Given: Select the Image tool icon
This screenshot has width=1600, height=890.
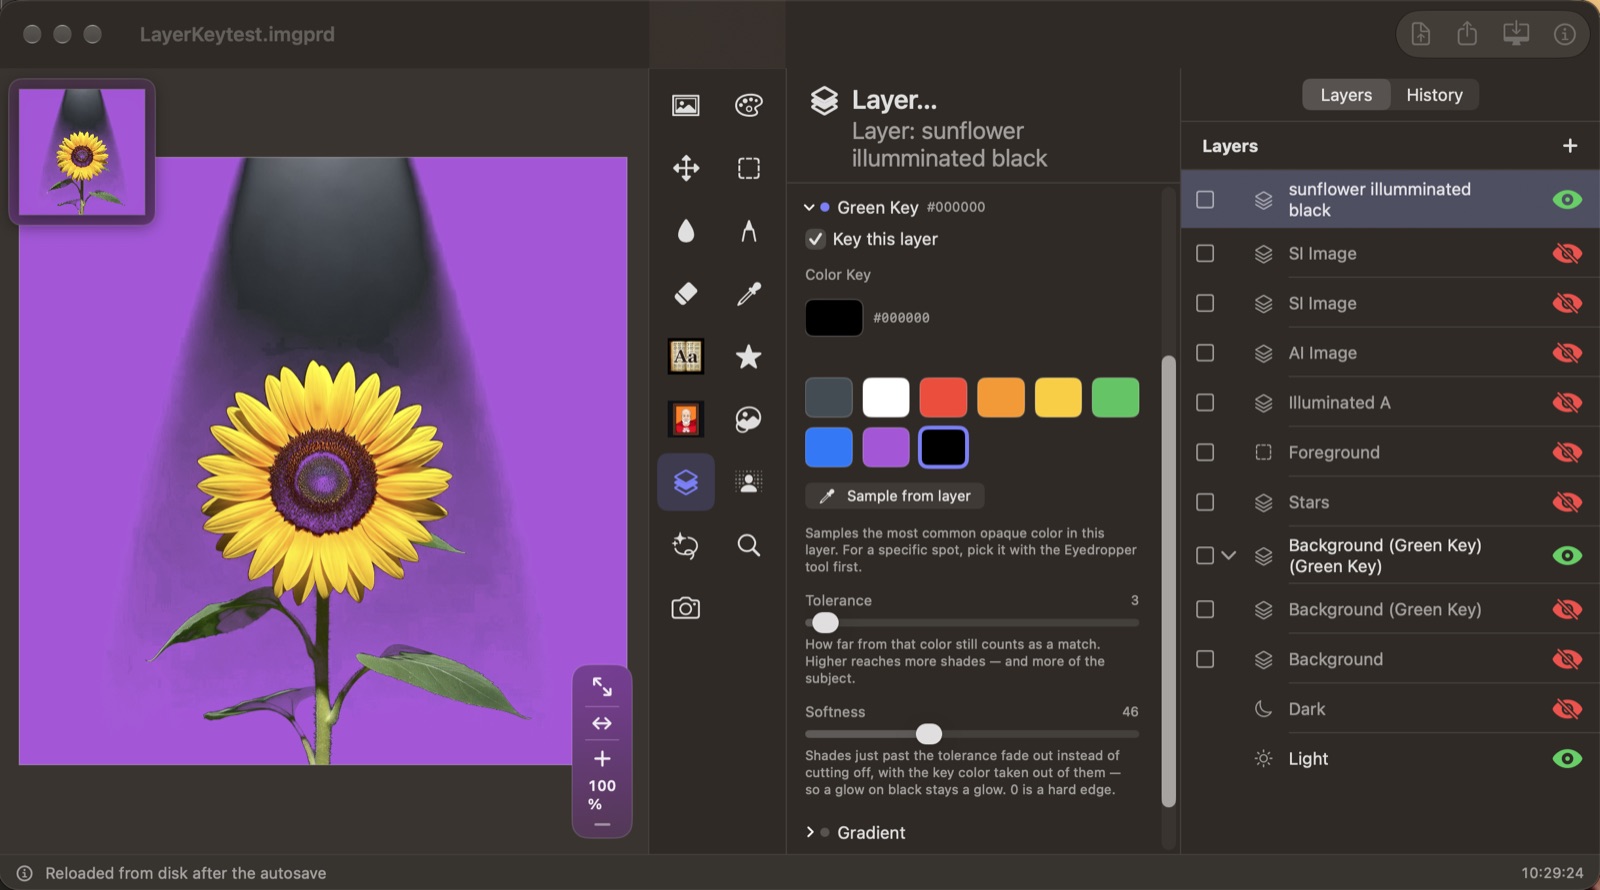Looking at the screenshot, I should pyautogui.click(x=686, y=105).
